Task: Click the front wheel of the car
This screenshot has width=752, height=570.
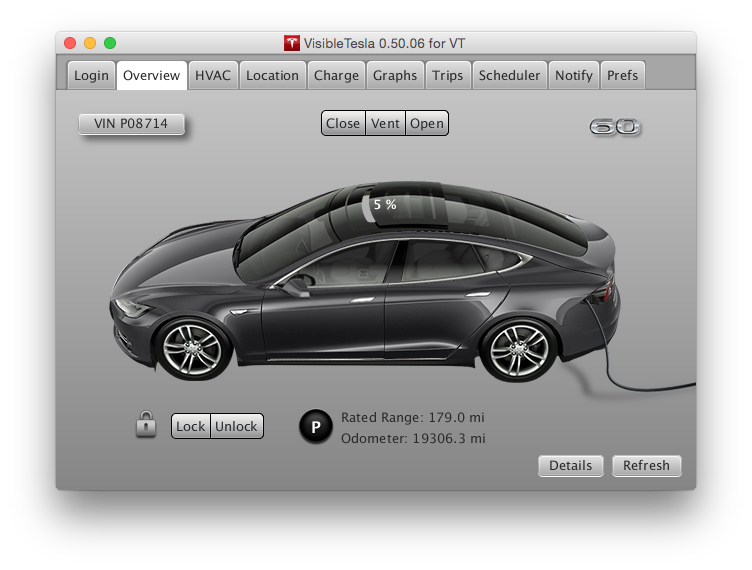Action: click(193, 349)
